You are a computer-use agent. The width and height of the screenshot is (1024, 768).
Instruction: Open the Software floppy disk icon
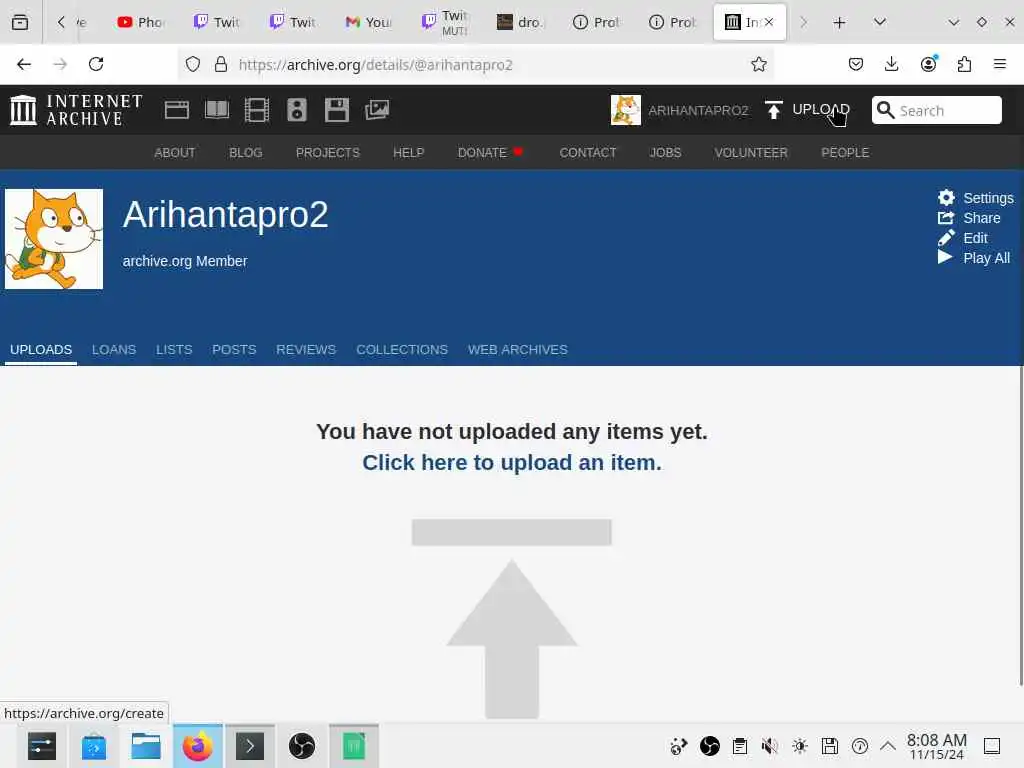point(337,110)
